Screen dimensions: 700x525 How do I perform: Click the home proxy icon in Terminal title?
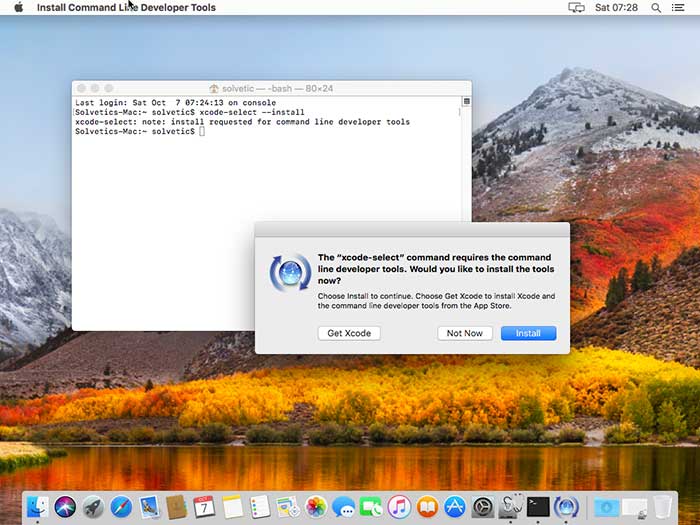pyautogui.click(x=214, y=88)
